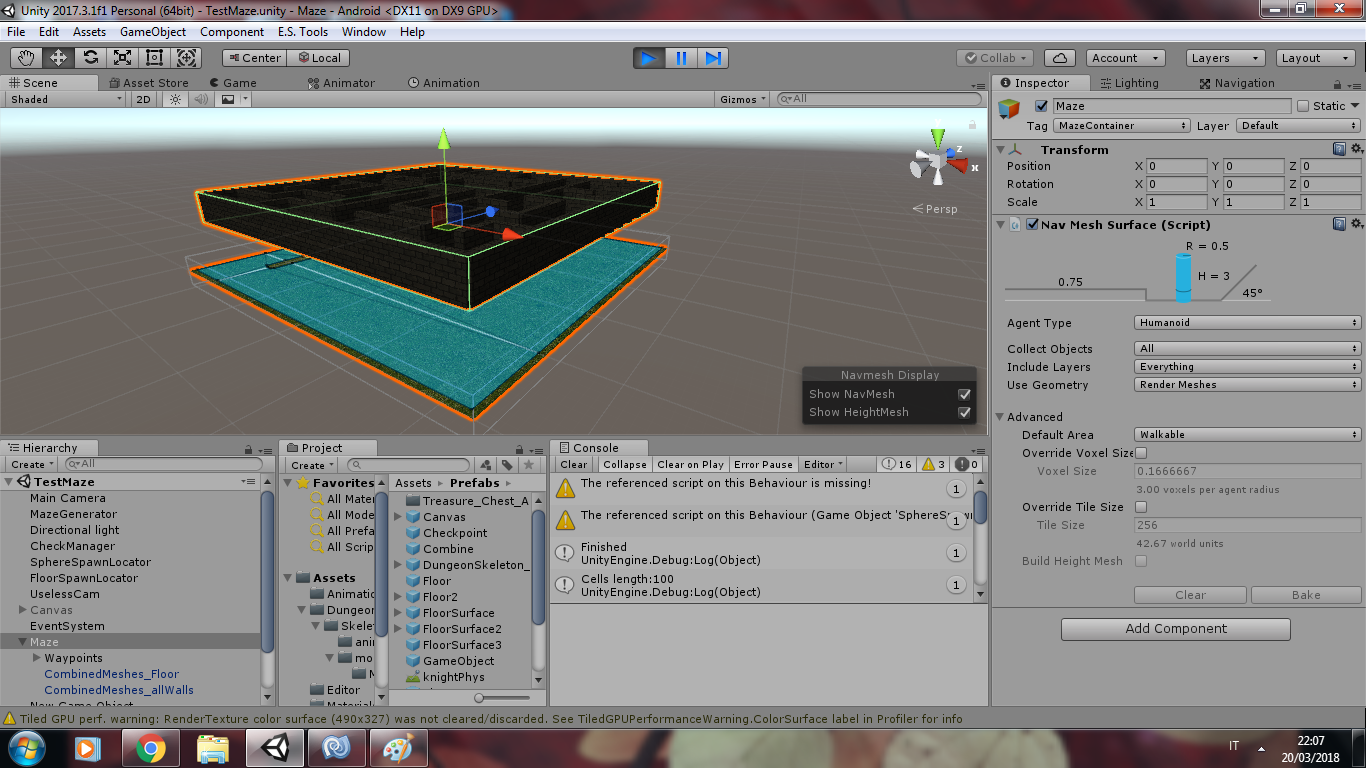Open Include Layers dropdown
Screen dimensions: 1366x768
tap(1248, 367)
